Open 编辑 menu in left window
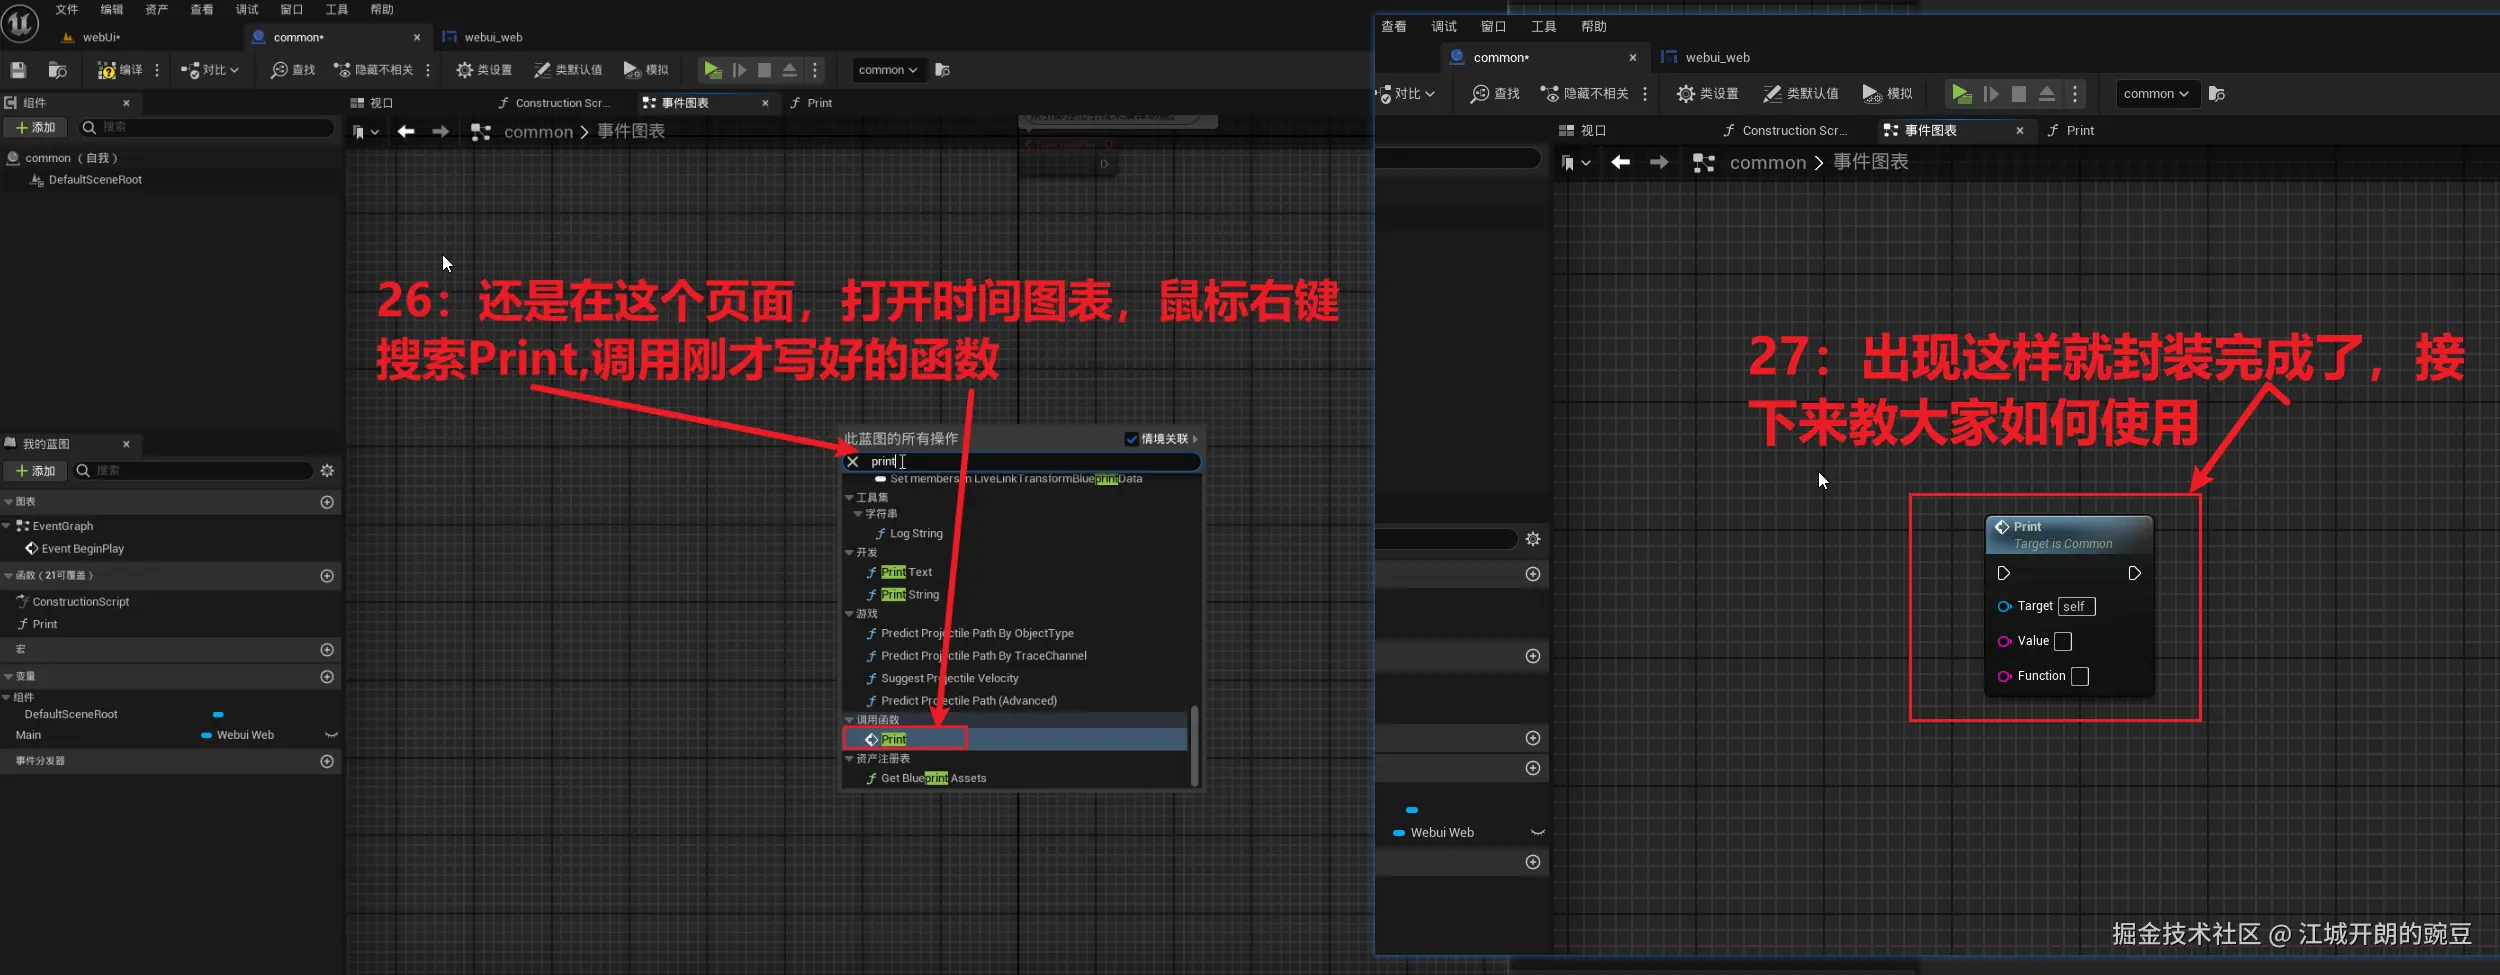2500x975 pixels. [112, 10]
